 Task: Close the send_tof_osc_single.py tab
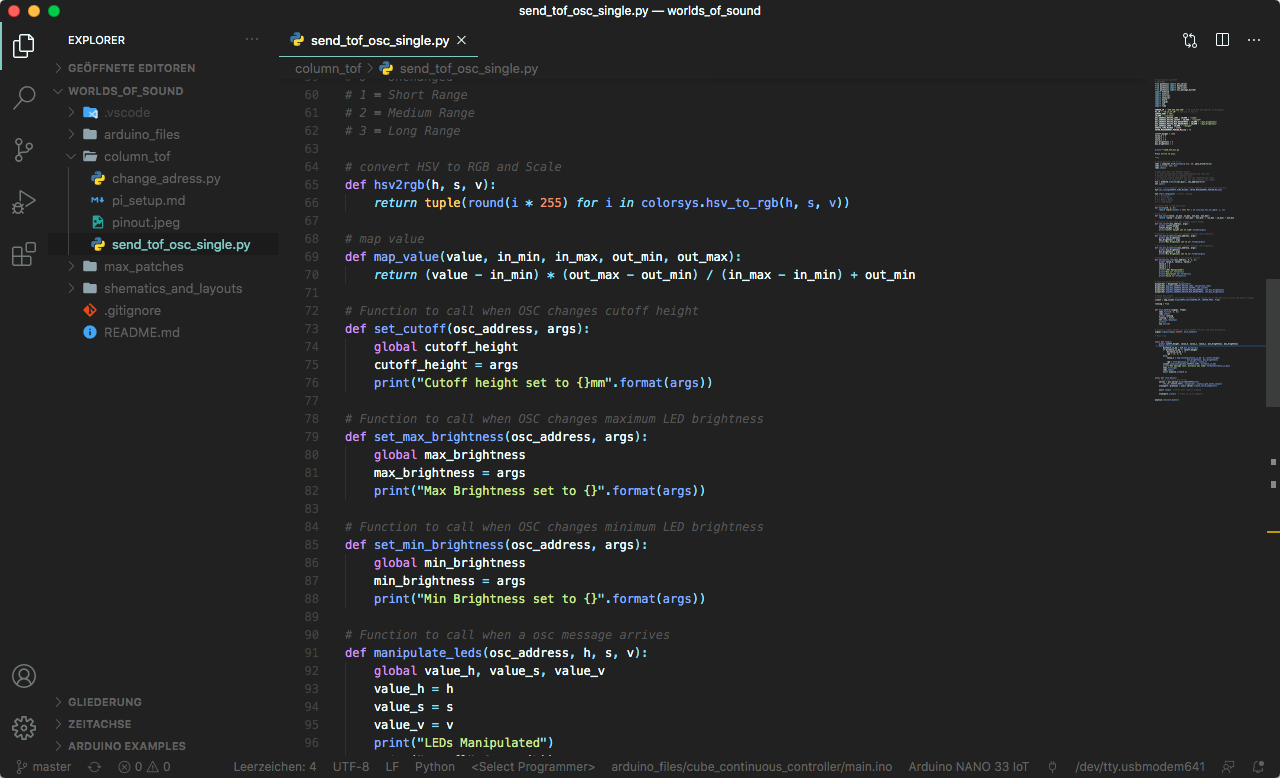[461, 41]
